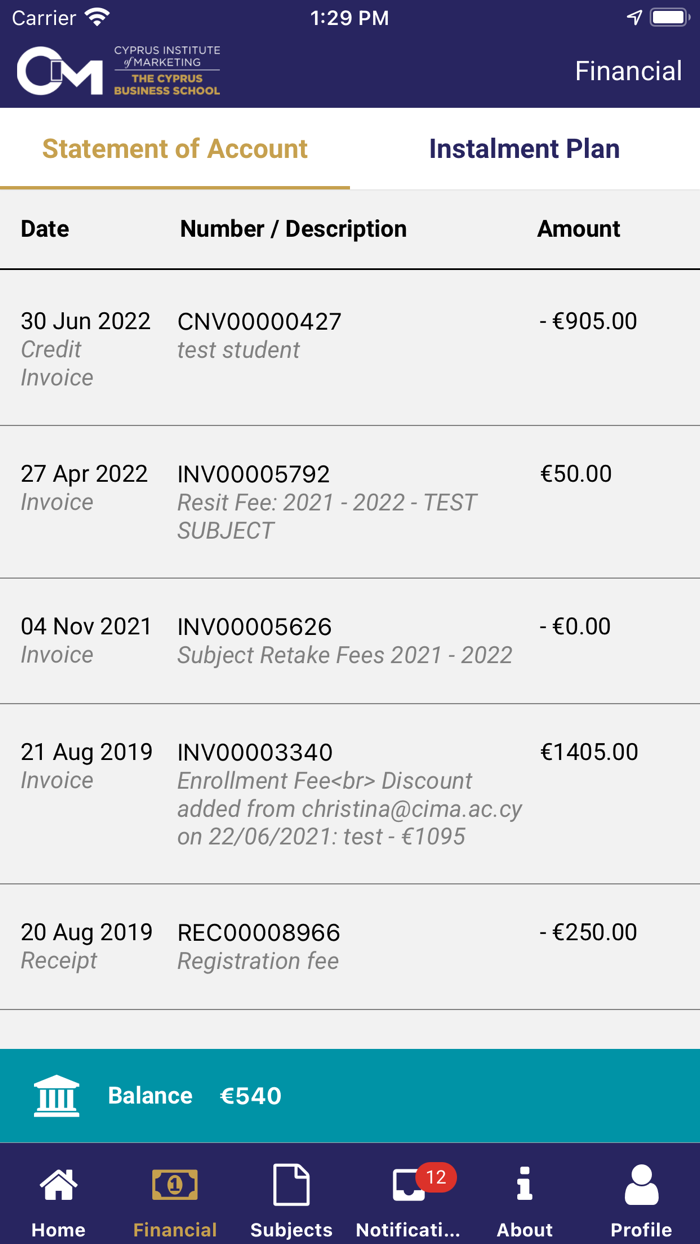The height and width of the screenshot is (1244, 700).
Task: Tap the bank icon beside Balance
Action: [x=57, y=1095]
